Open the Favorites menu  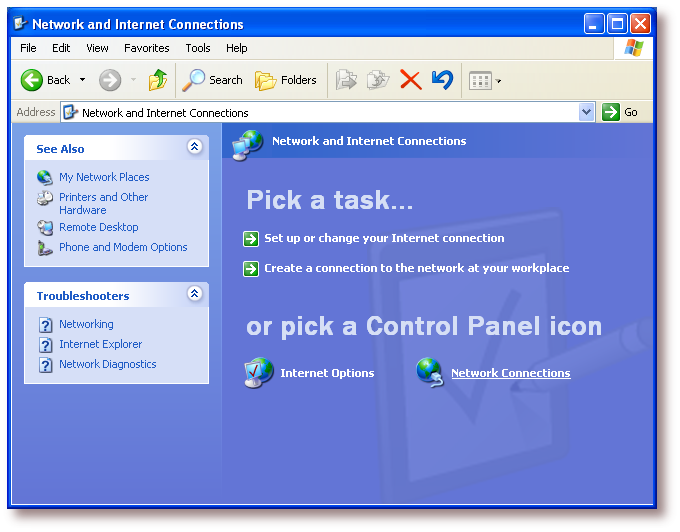(x=146, y=48)
